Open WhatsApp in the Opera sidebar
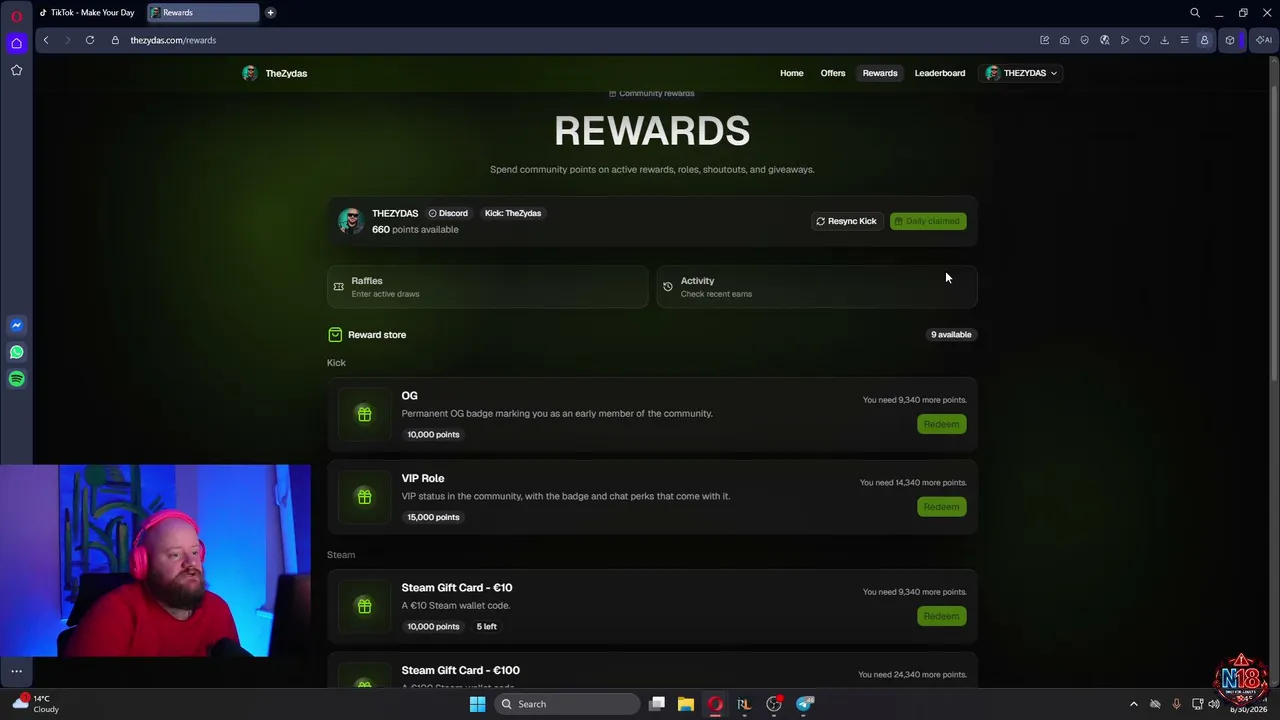 coord(16,352)
